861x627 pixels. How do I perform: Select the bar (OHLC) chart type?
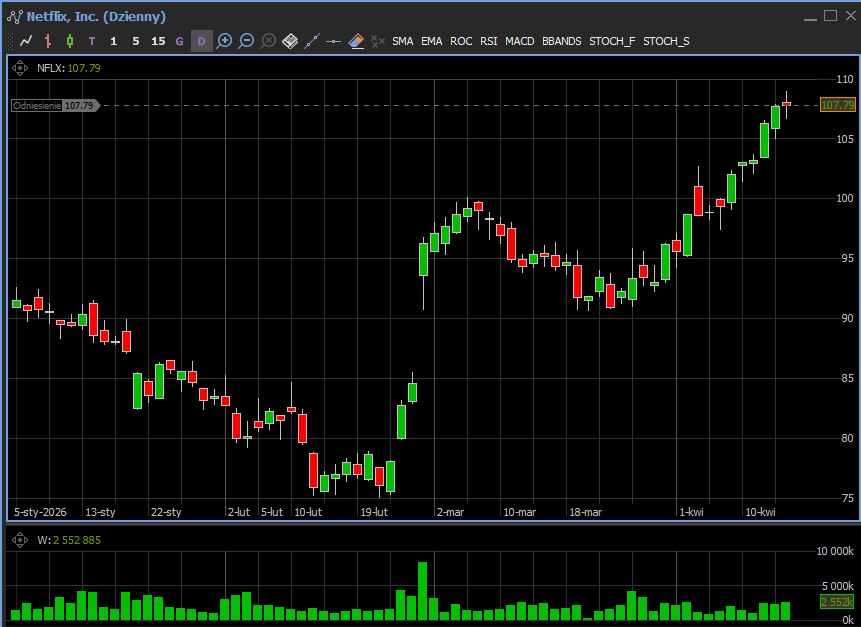[x=48, y=41]
